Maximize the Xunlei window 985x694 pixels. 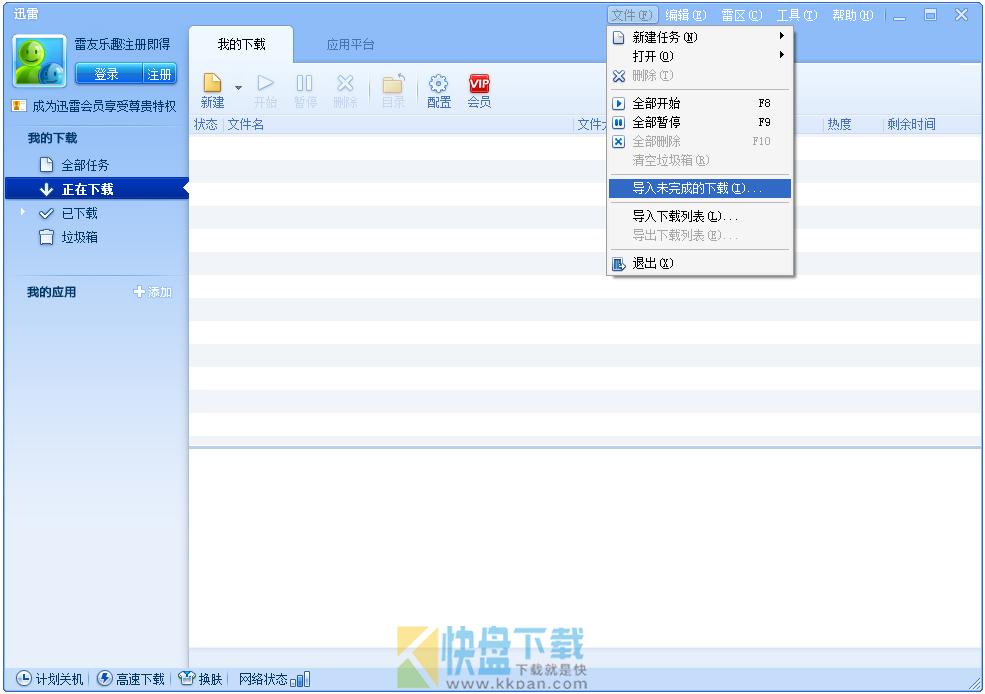coord(930,15)
